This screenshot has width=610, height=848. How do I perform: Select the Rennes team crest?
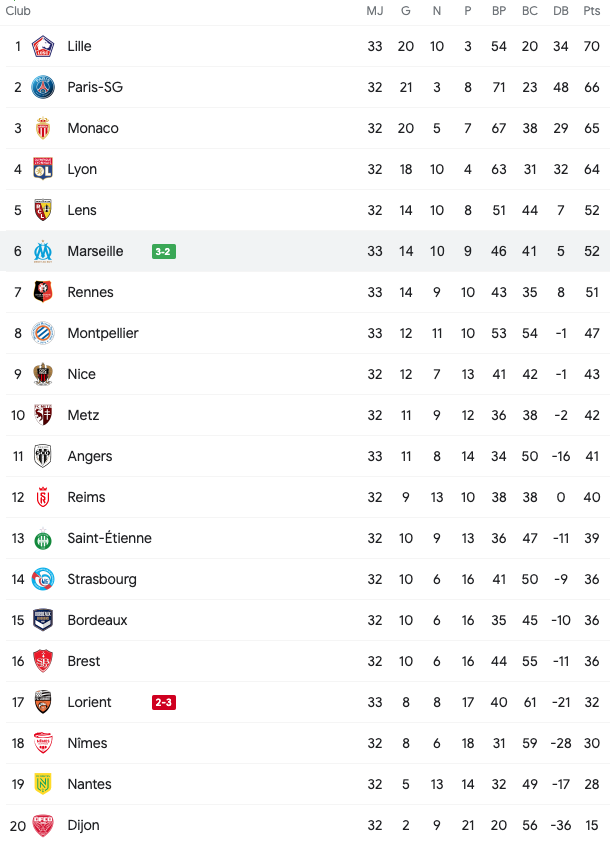pyautogui.click(x=43, y=292)
